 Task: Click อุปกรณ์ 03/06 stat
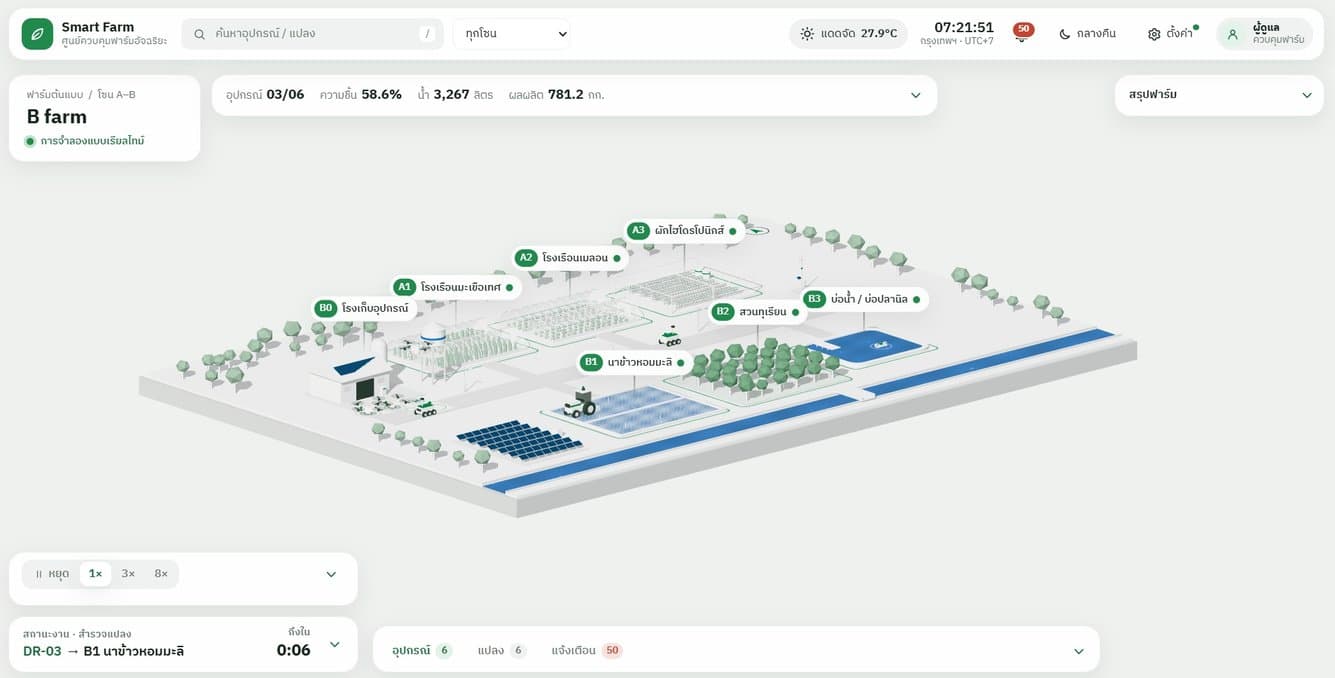click(265, 95)
